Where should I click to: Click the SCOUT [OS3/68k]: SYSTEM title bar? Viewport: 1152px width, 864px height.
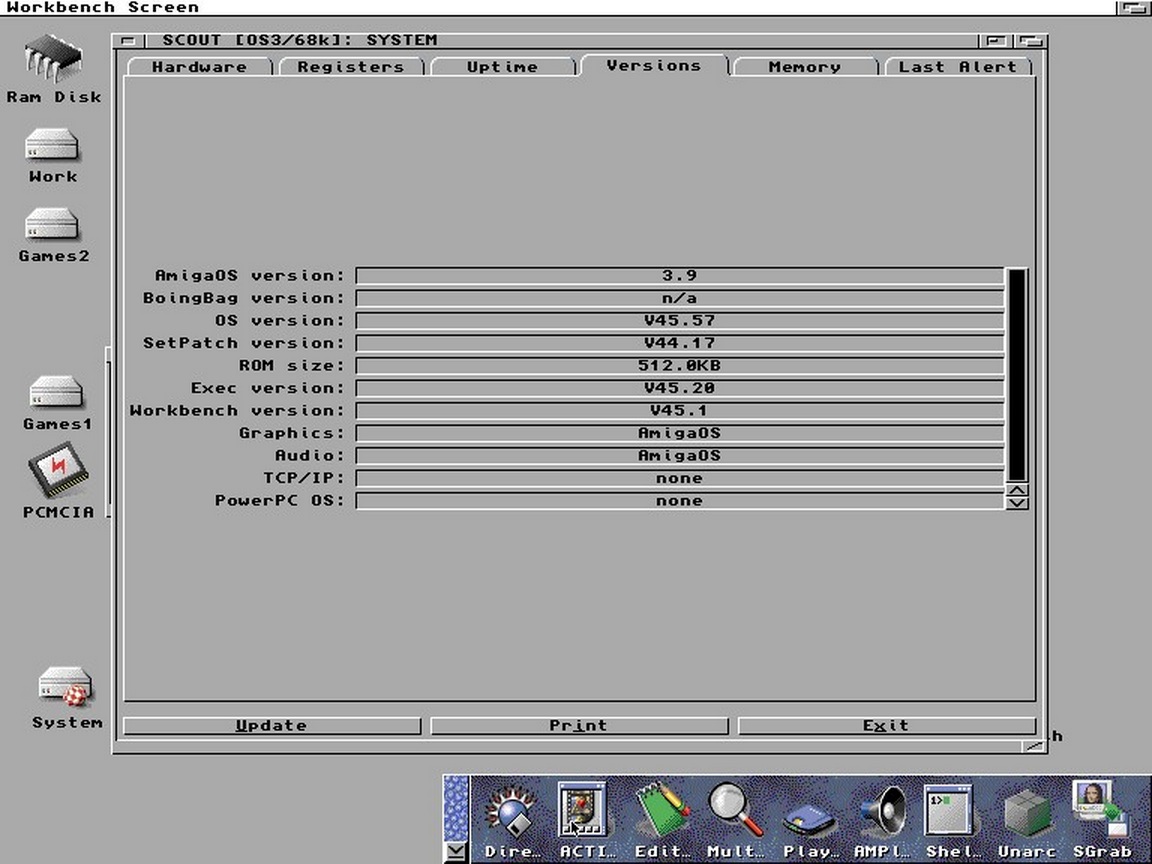pyautogui.click(x=561, y=40)
